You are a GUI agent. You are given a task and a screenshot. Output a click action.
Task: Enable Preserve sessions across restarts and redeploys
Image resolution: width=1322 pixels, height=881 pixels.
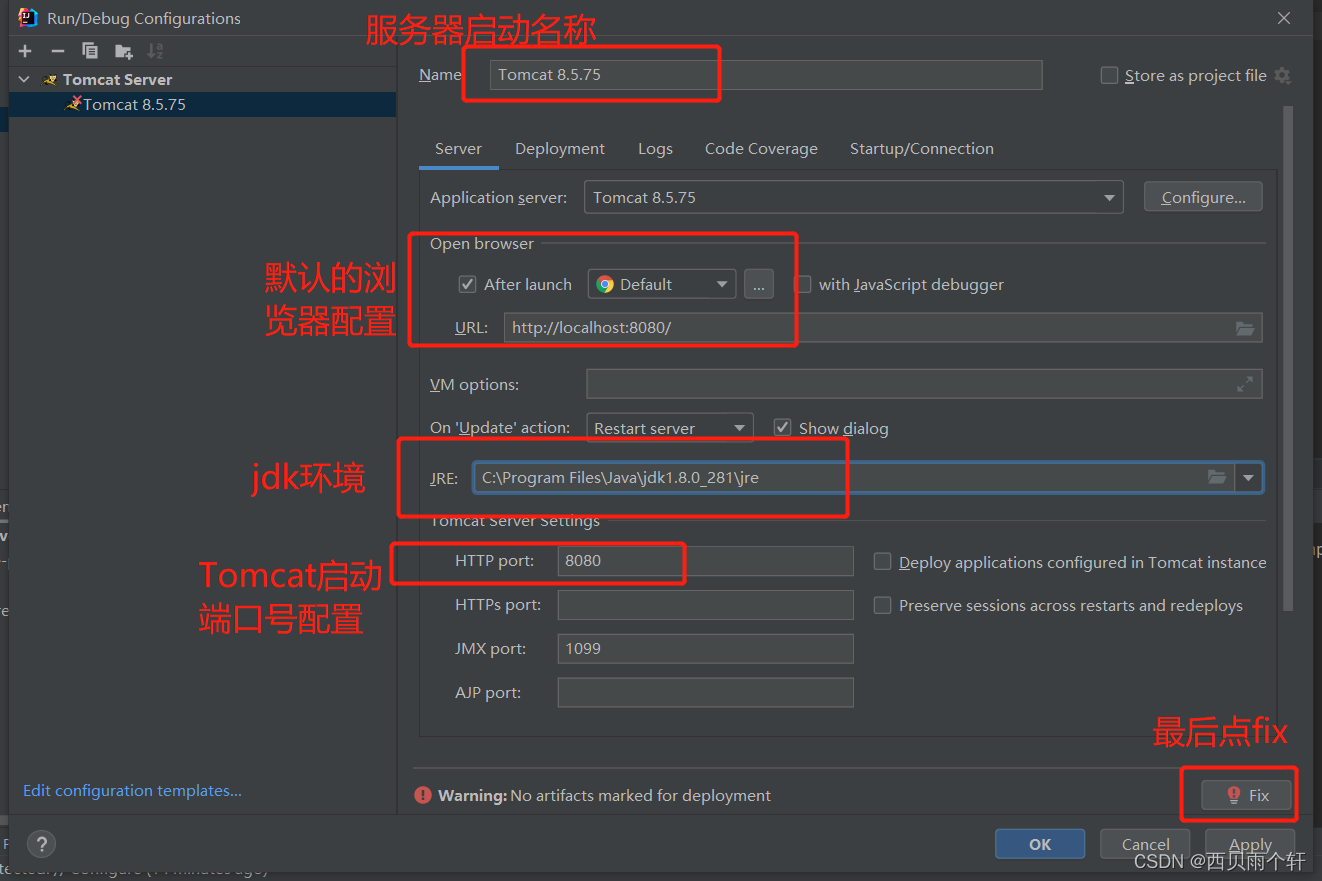pyautogui.click(x=882, y=605)
